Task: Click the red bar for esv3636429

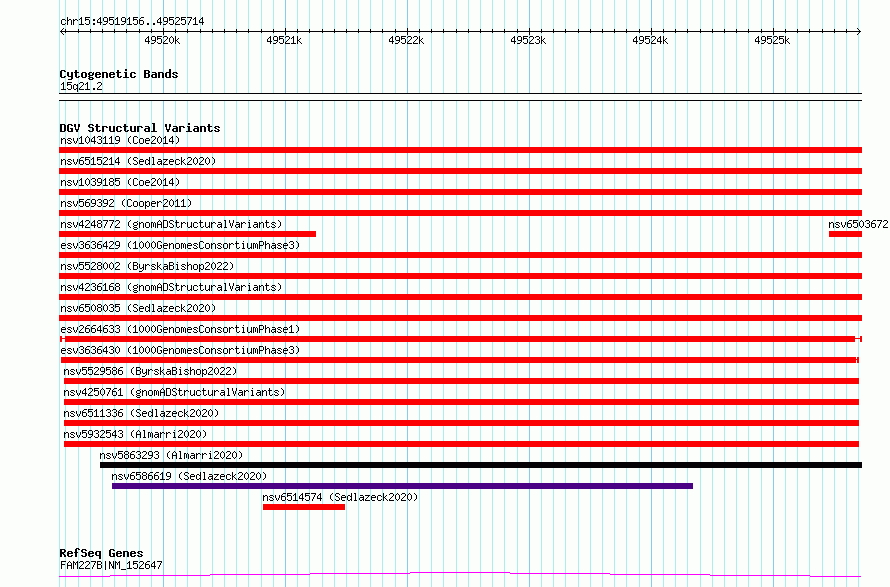Action: coord(460,255)
